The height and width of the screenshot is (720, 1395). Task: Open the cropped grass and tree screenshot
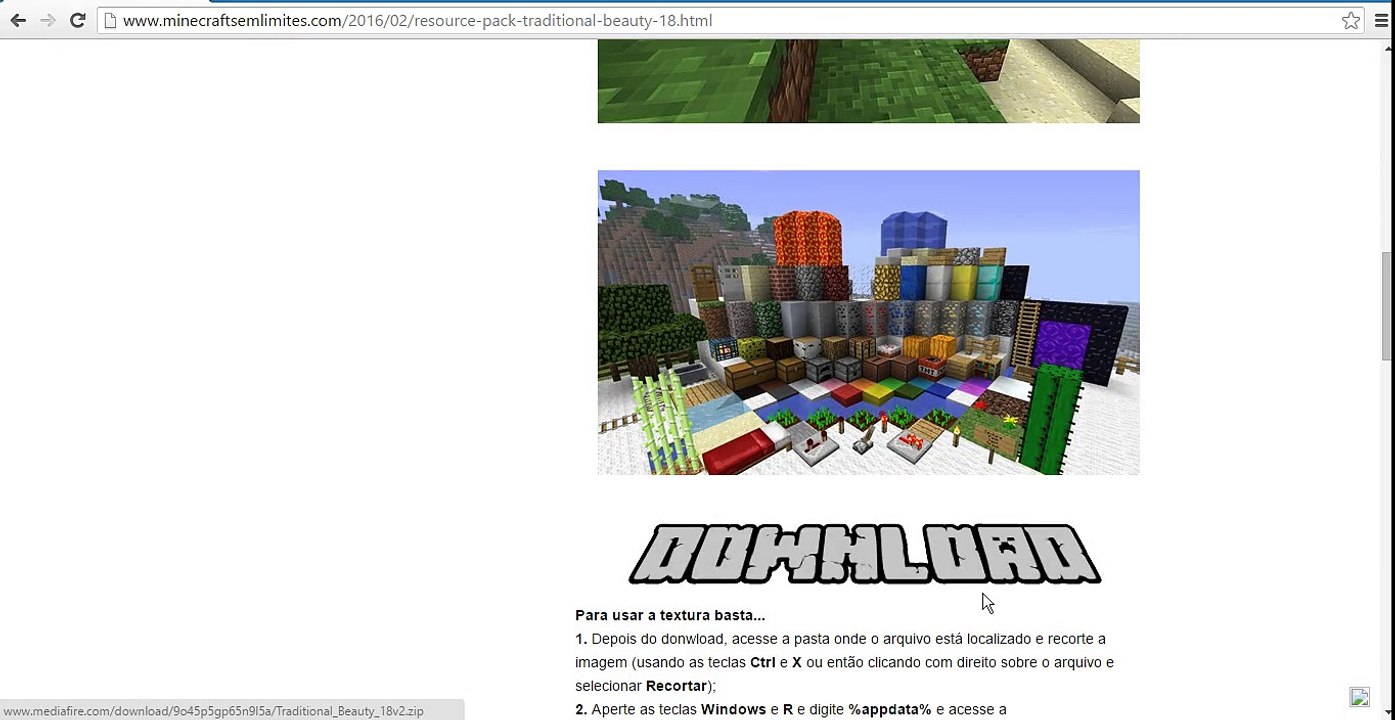click(868, 81)
